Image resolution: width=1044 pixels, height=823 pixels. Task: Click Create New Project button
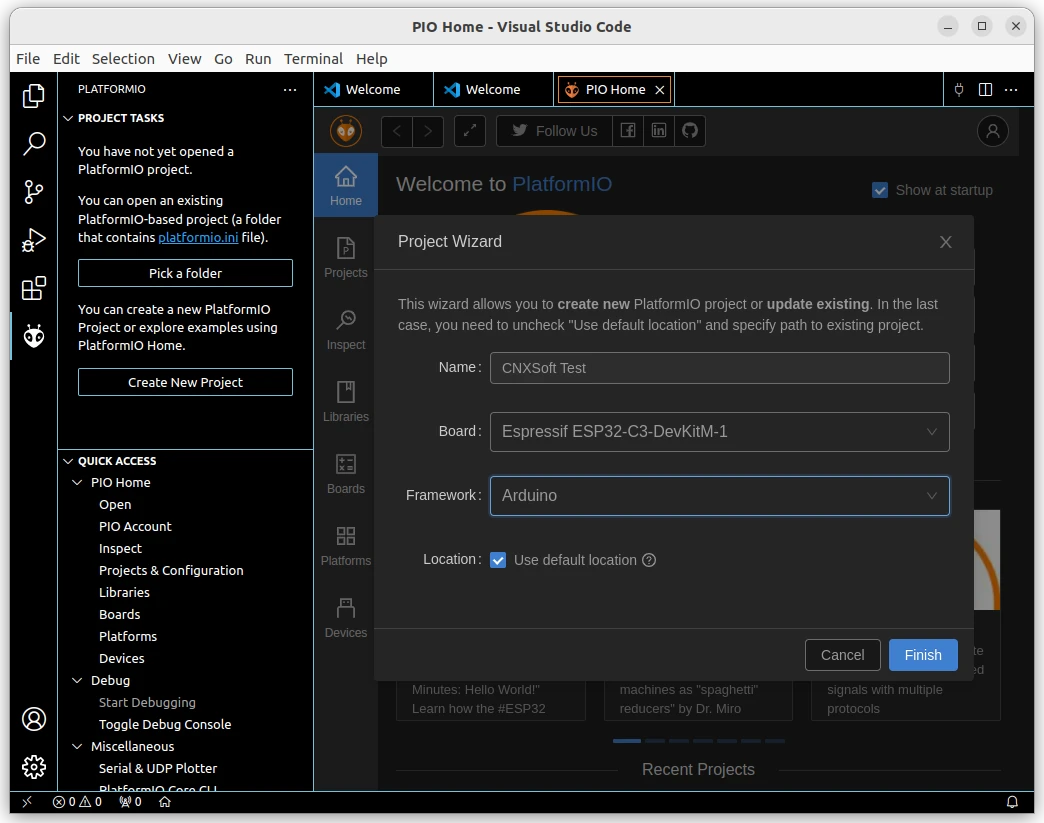[185, 382]
